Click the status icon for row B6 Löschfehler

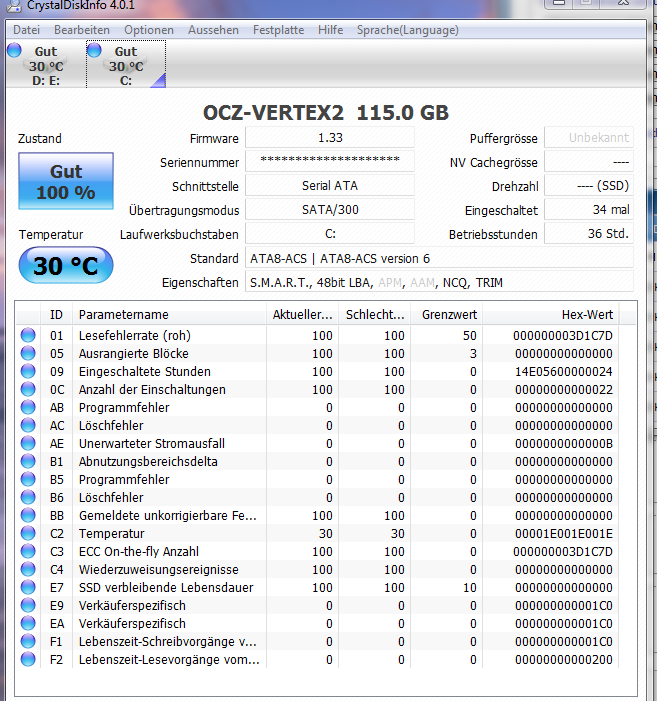point(28,497)
